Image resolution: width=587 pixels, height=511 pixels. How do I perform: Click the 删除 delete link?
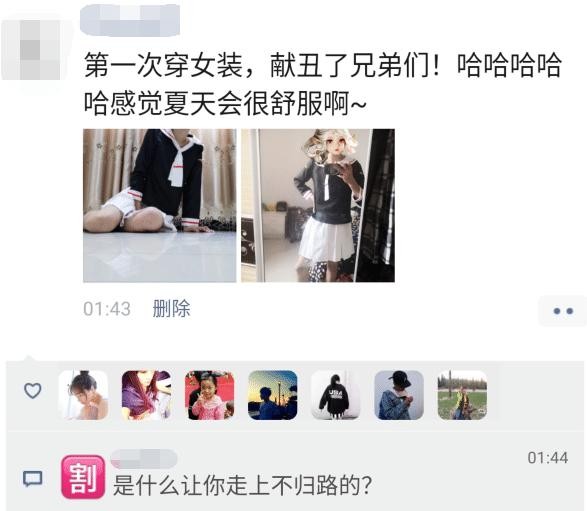point(171,309)
